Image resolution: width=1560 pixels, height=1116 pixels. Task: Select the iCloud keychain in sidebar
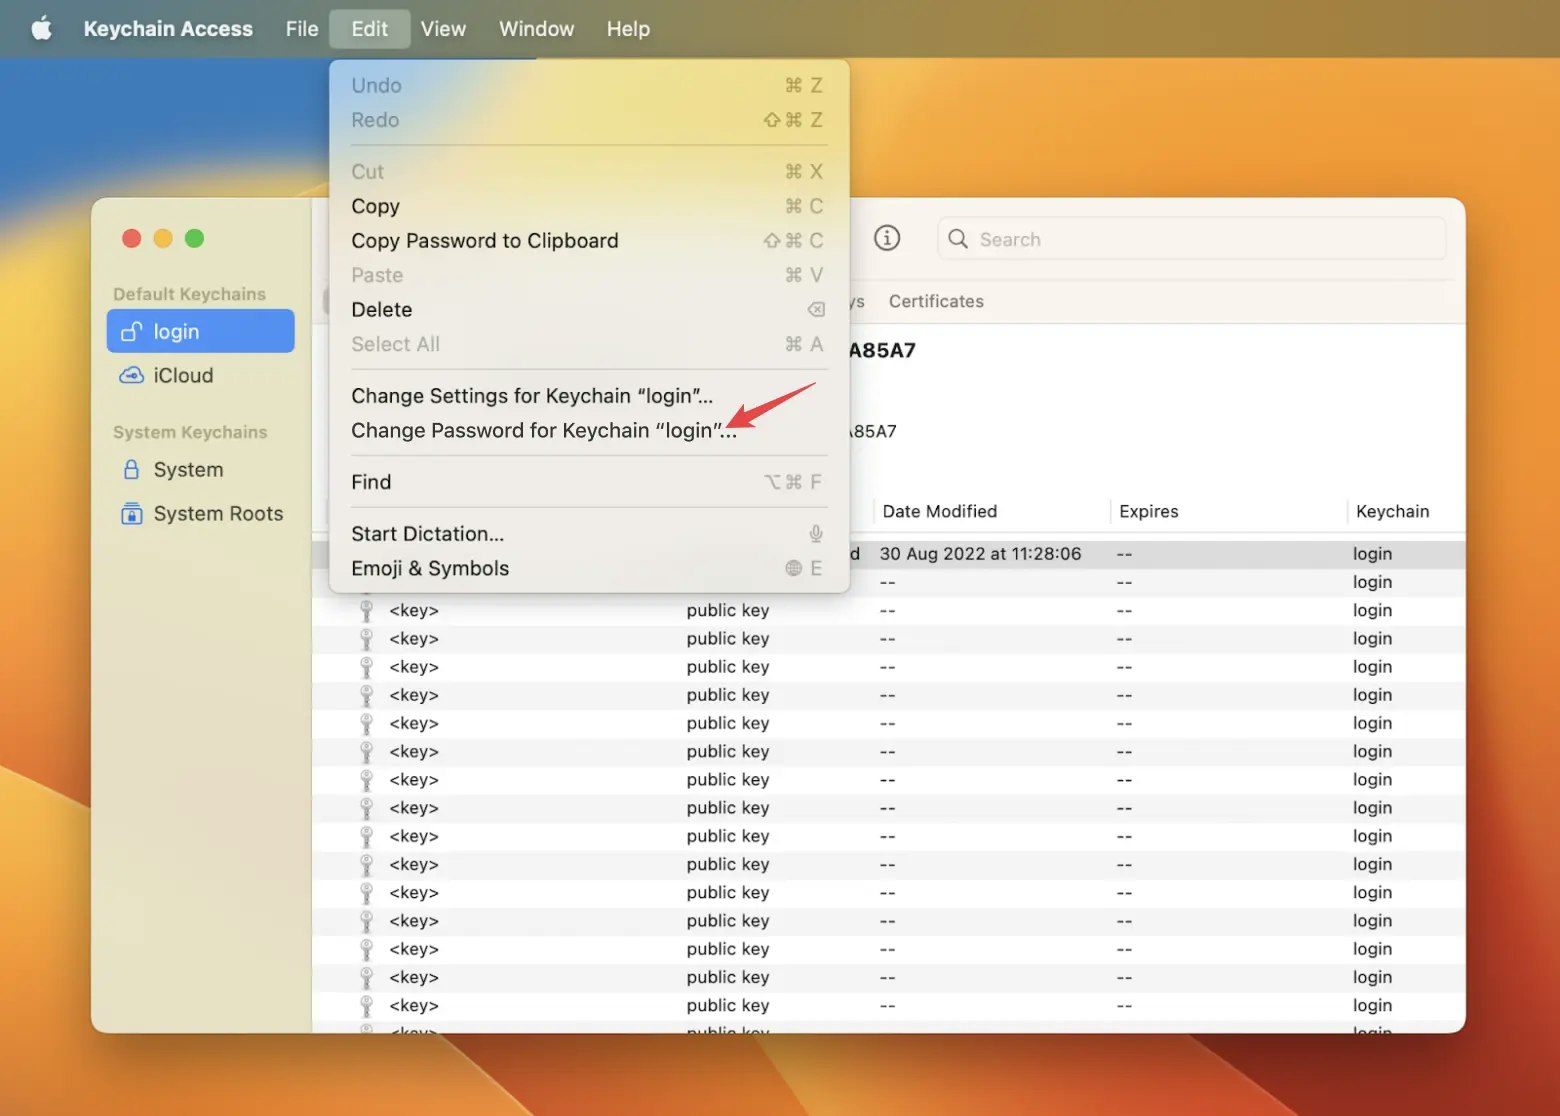[200, 375]
